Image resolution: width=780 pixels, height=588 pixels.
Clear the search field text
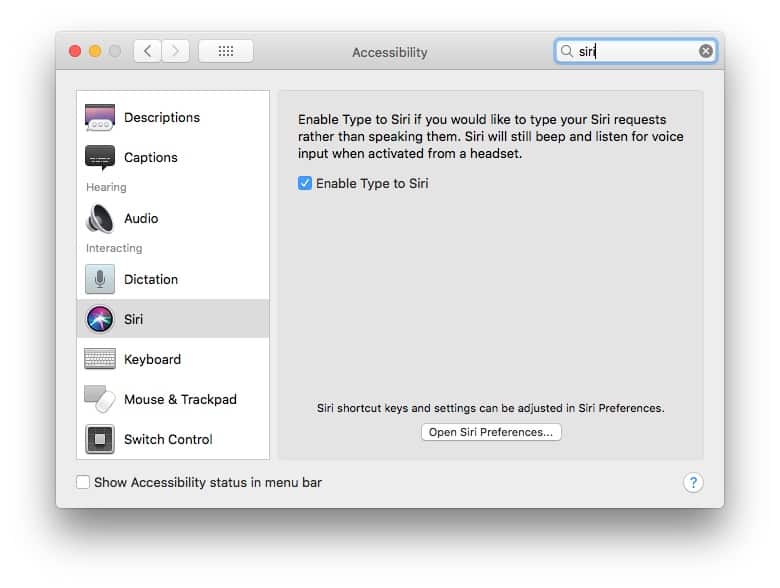point(706,51)
